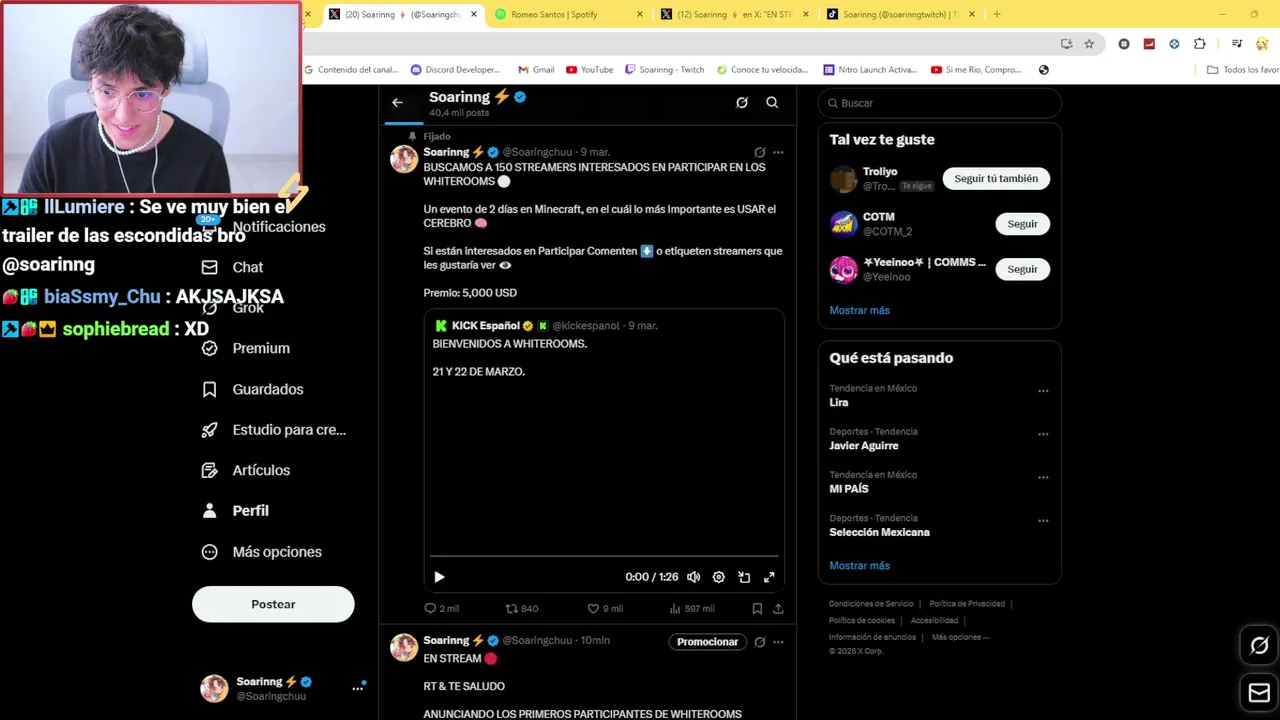Reply to the pinned post with 2 mil comments
1280x720 pixels.
441,608
